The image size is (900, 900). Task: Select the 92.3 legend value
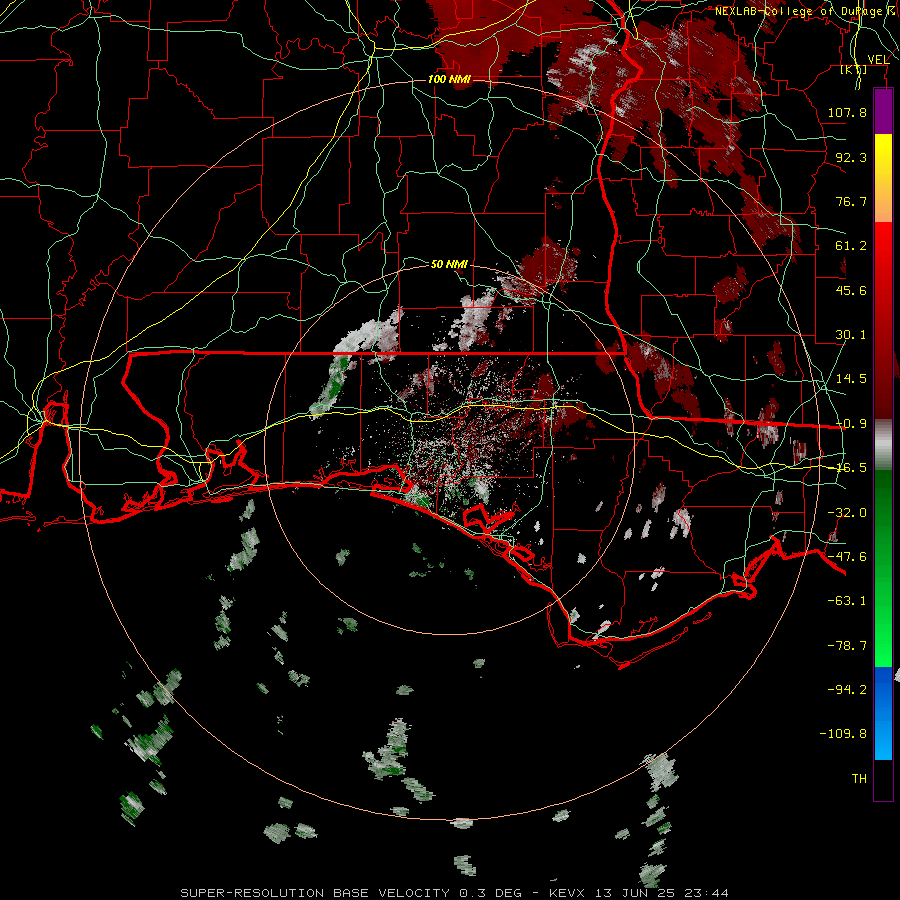pos(851,157)
